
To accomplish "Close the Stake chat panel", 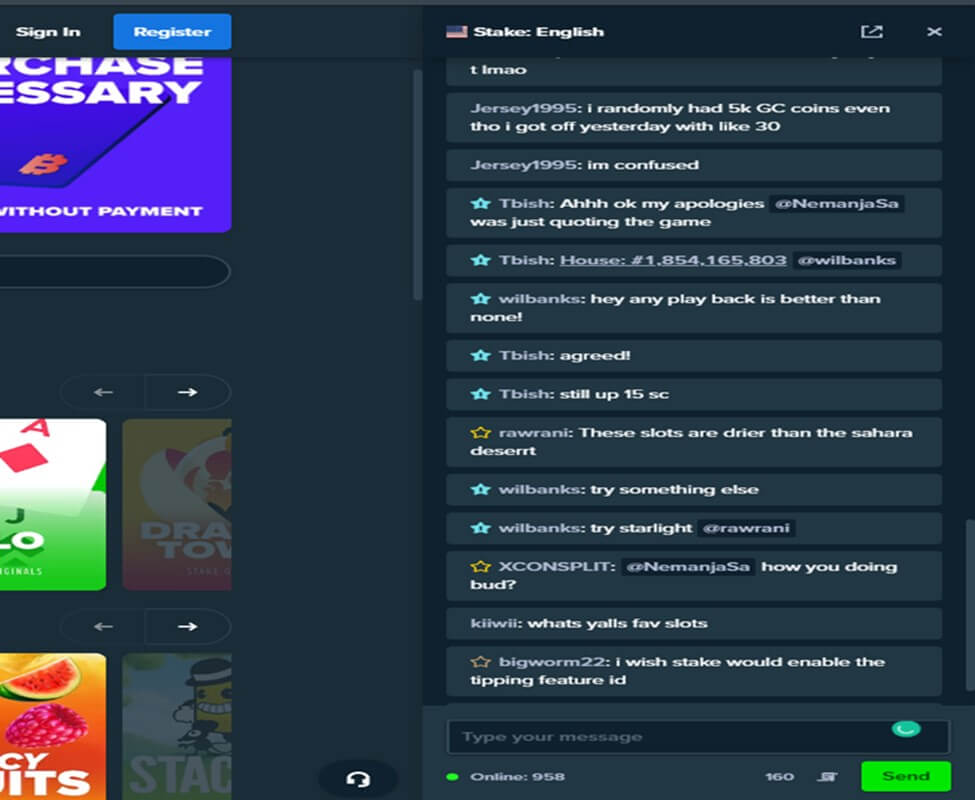I will coord(934,32).
